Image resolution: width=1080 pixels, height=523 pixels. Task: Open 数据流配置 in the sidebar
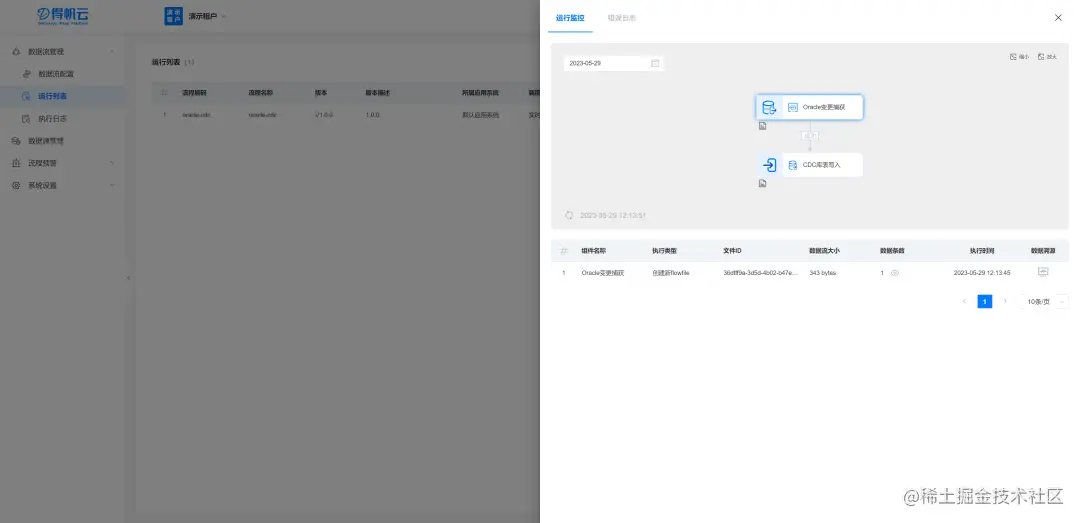coord(63,74)
